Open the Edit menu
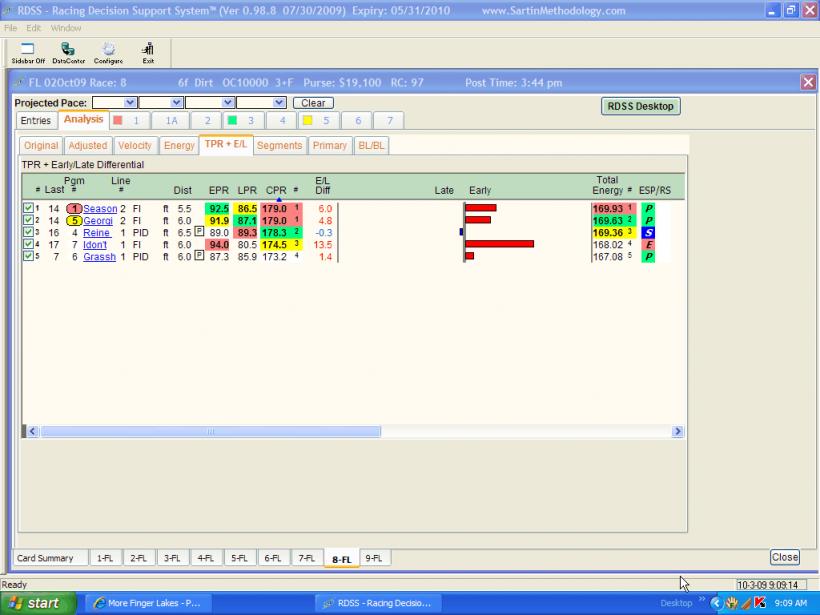Image resolution: width=820 pixels, height=615 pixels. point(33,28)
